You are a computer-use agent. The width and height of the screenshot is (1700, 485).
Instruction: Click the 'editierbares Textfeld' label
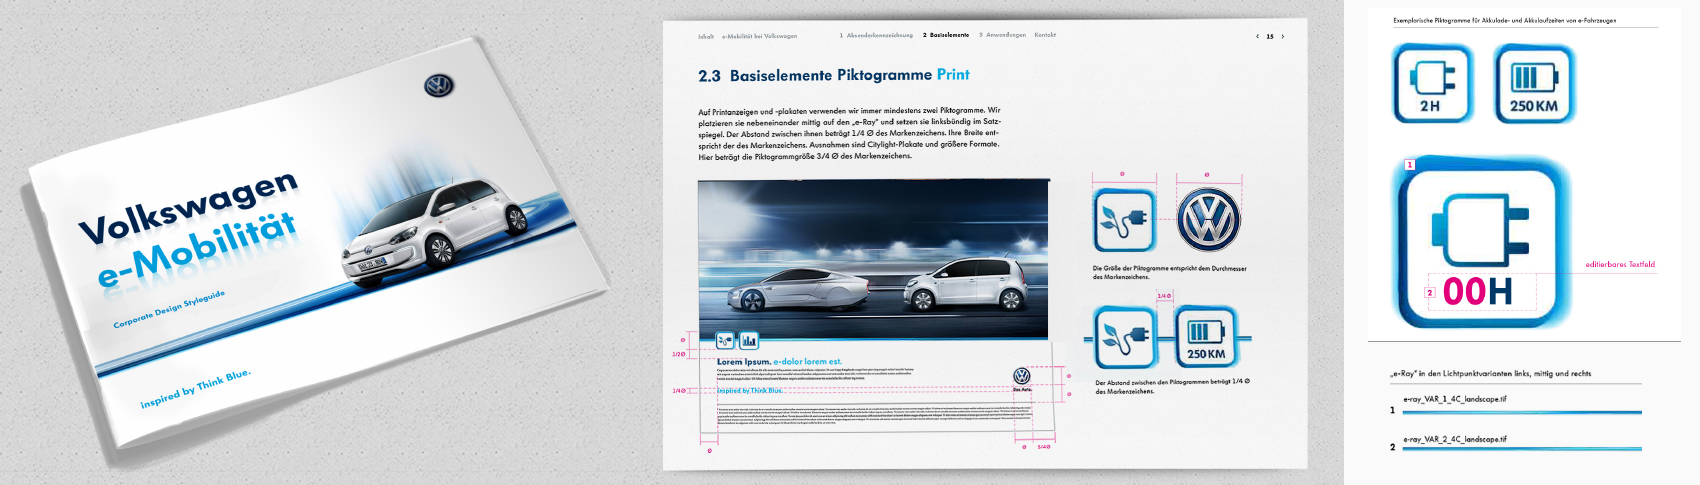tap(1620, 265)
